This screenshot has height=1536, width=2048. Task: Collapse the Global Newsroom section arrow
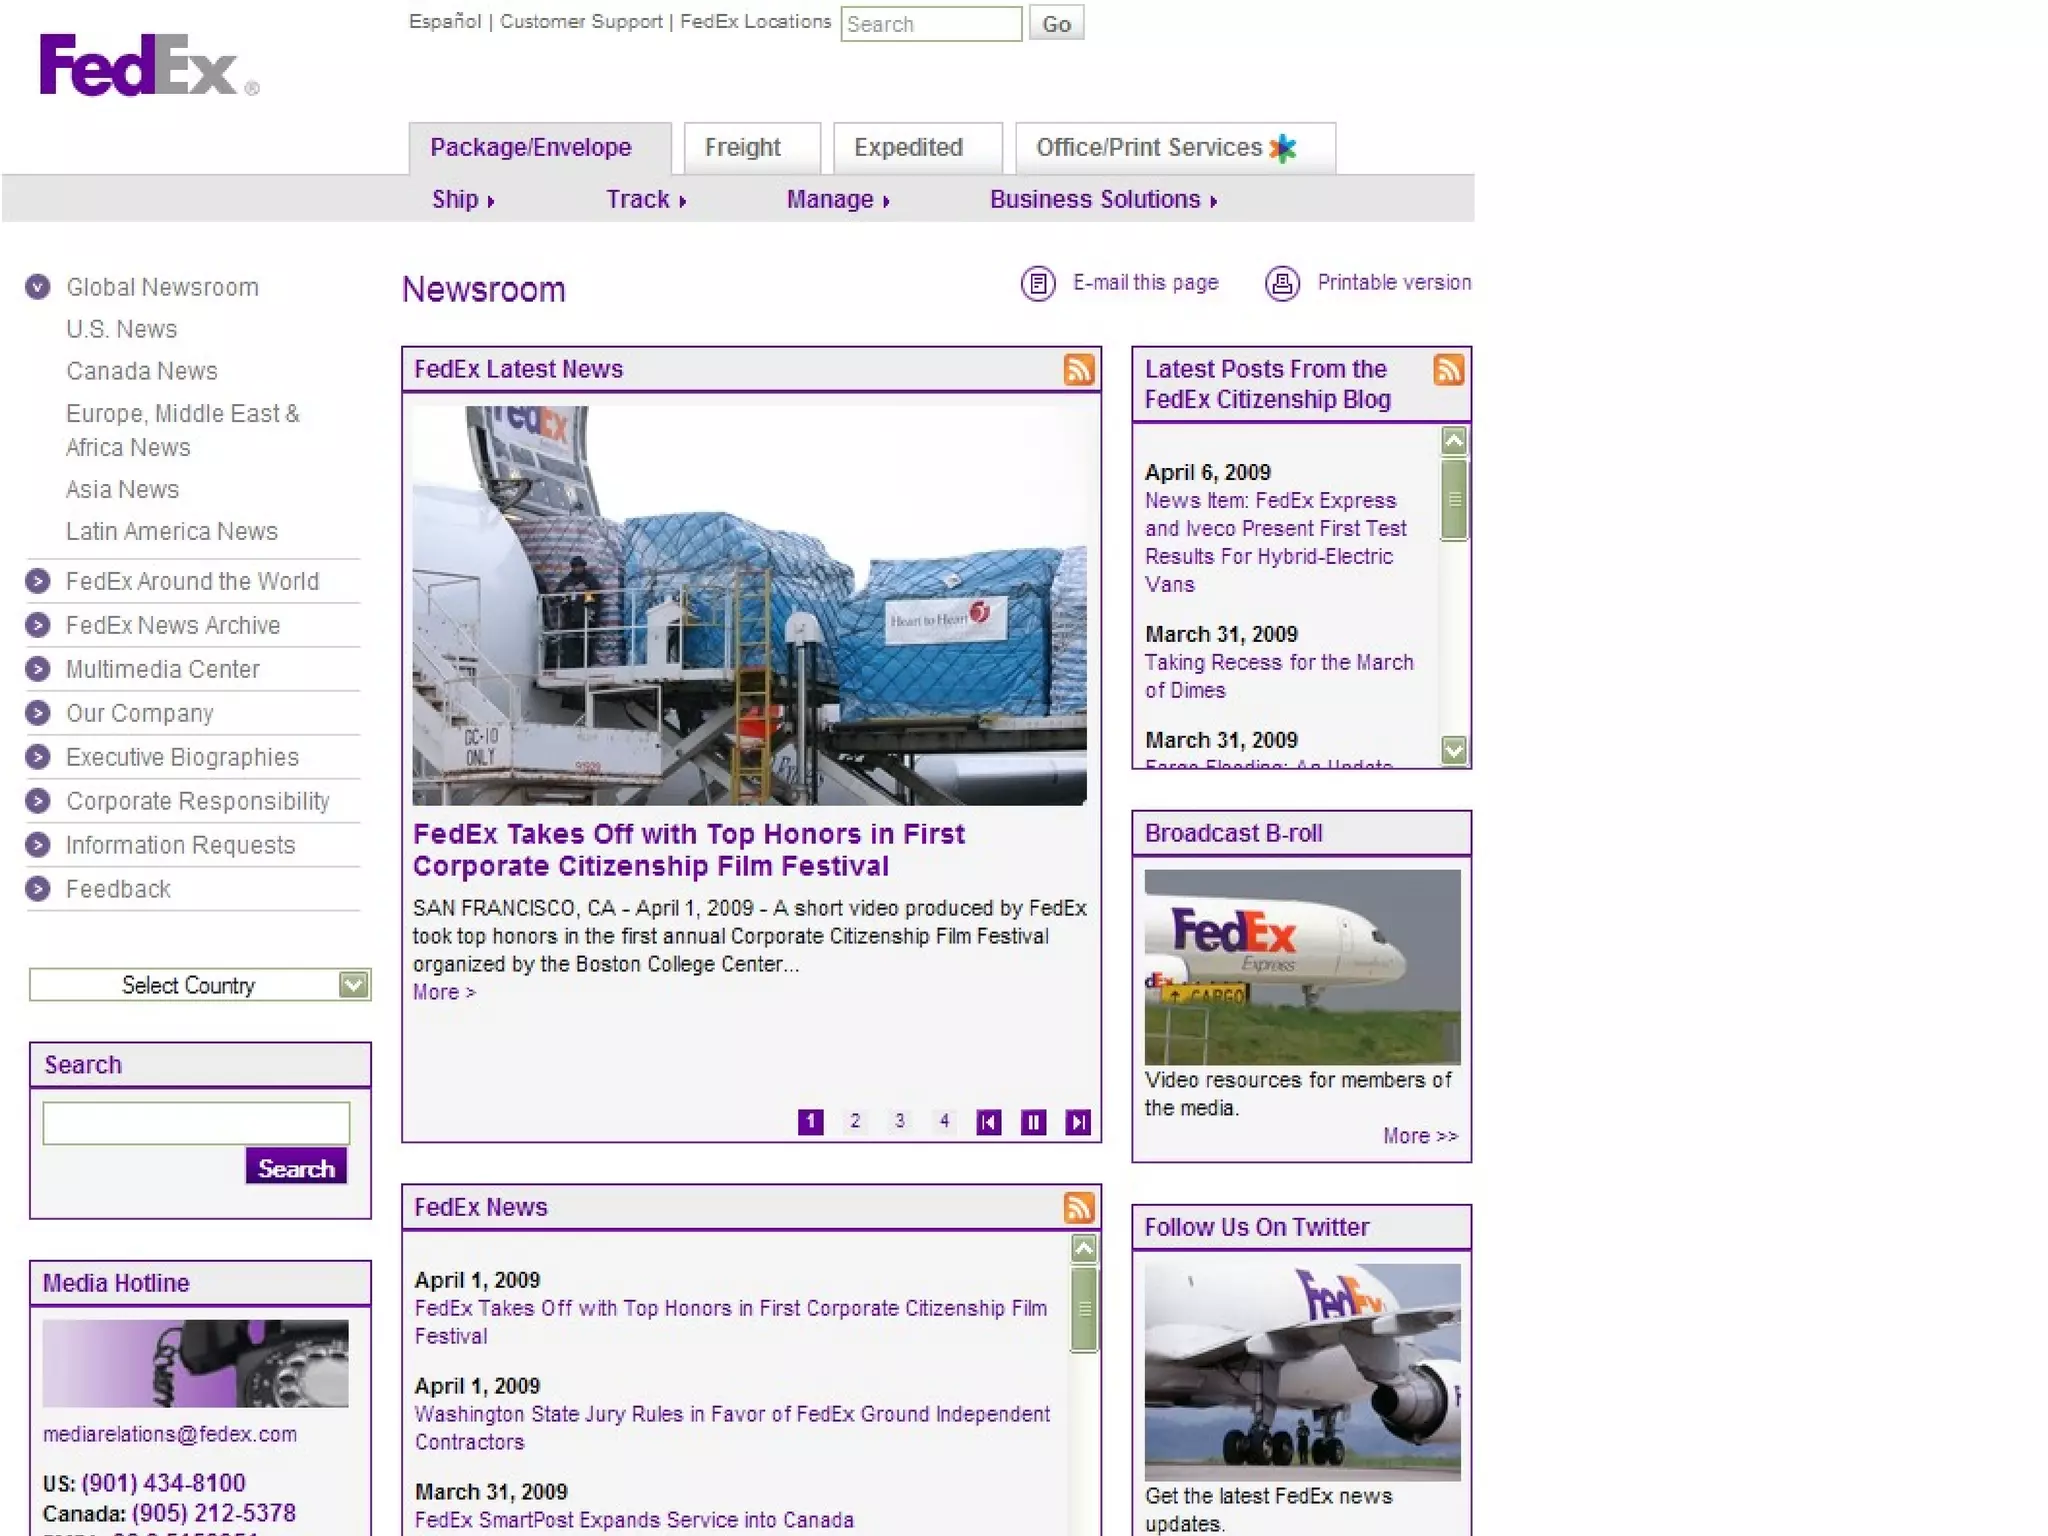pyautogui.click(x=38, y=288)
